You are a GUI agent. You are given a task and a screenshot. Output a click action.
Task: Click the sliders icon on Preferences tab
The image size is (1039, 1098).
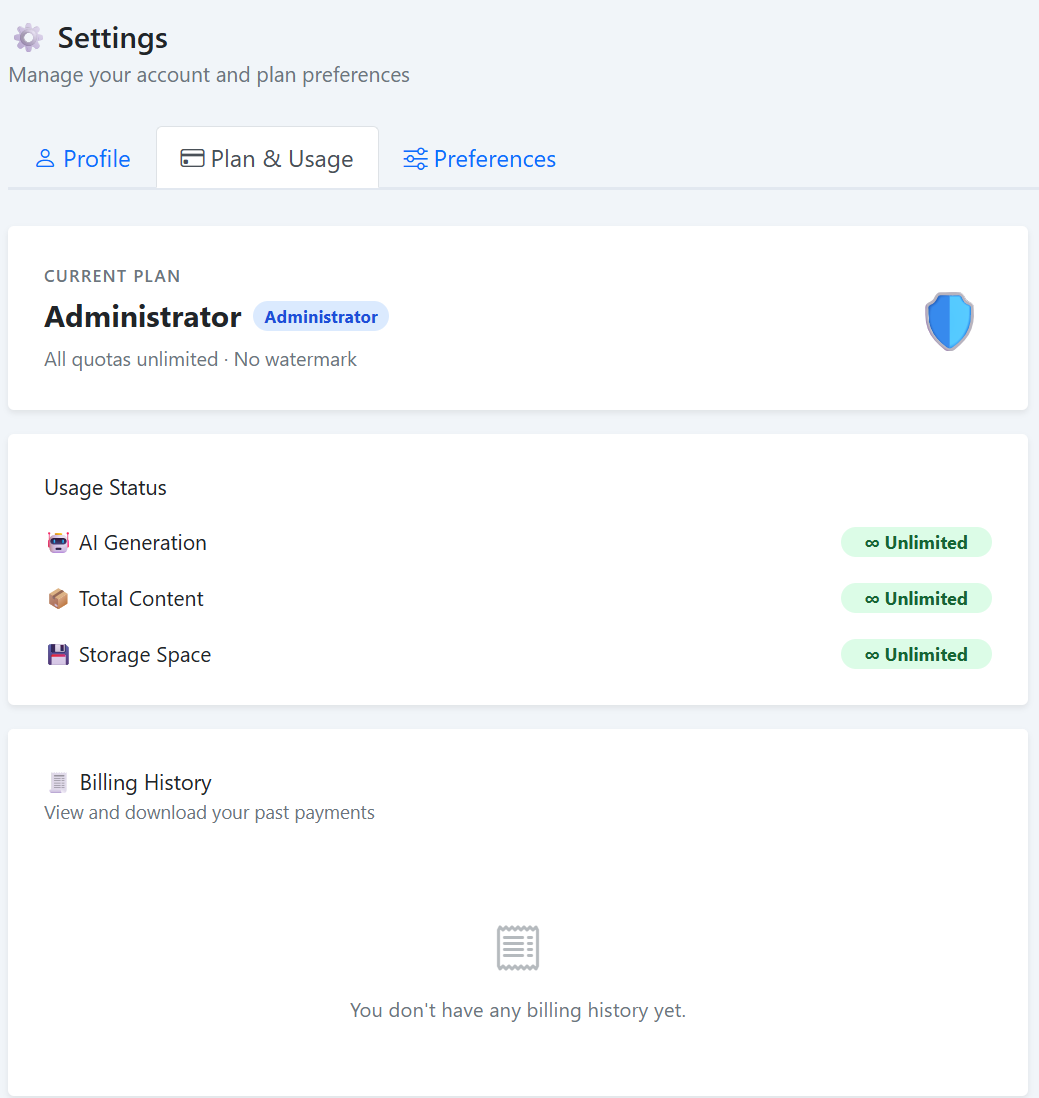click(415, 159)
